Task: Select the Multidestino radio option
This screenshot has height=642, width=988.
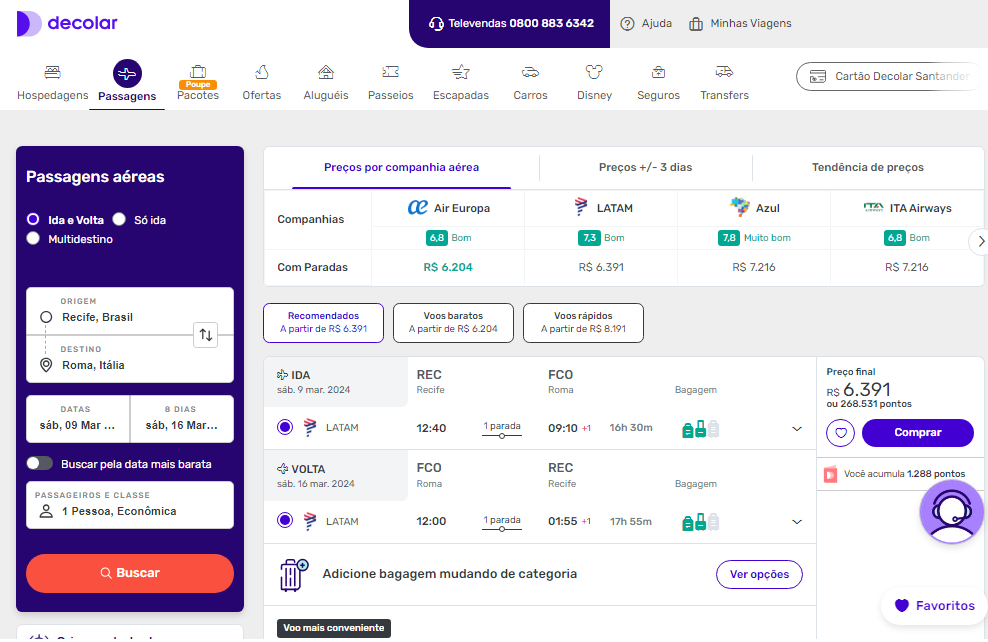Action: pyautogui.click(x=33, y=239)
